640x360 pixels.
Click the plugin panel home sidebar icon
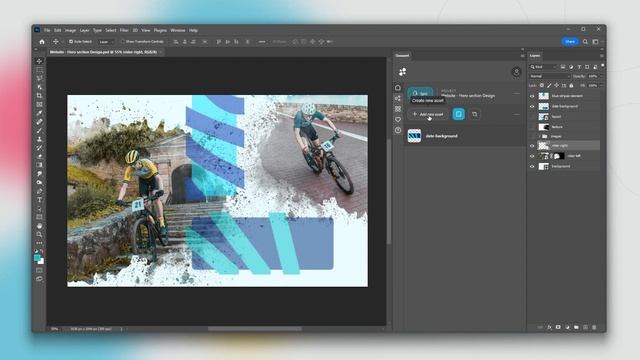pos(398,88)
